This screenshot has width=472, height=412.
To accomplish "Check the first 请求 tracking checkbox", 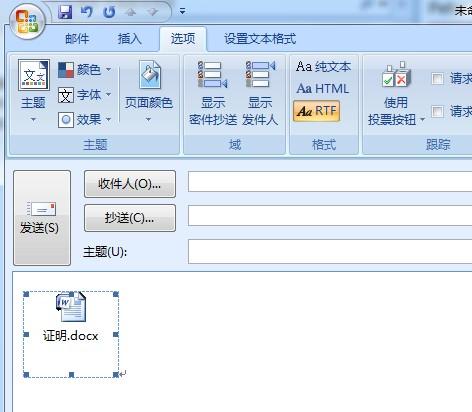I will (x=437, y=79).
